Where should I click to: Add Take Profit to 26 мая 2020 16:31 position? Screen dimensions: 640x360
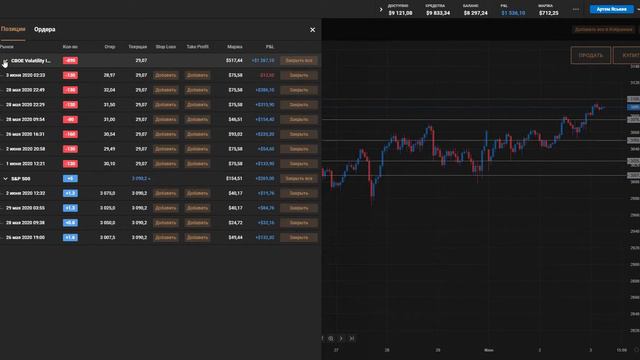pos(197,134)
